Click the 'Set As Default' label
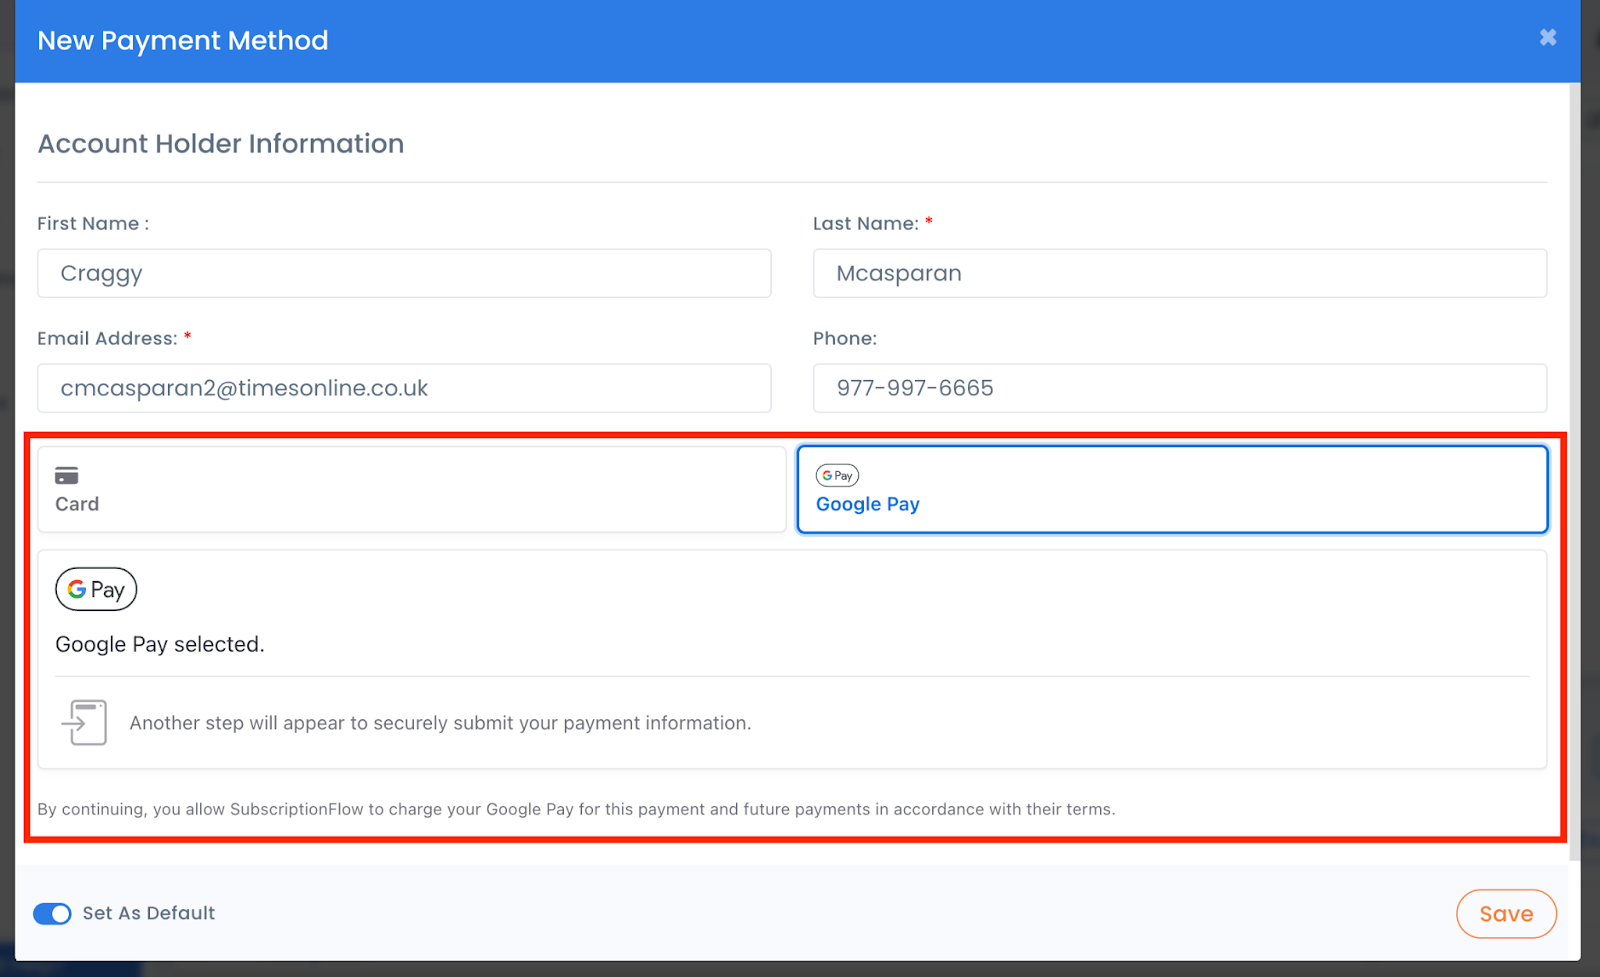 pos(149,913)
